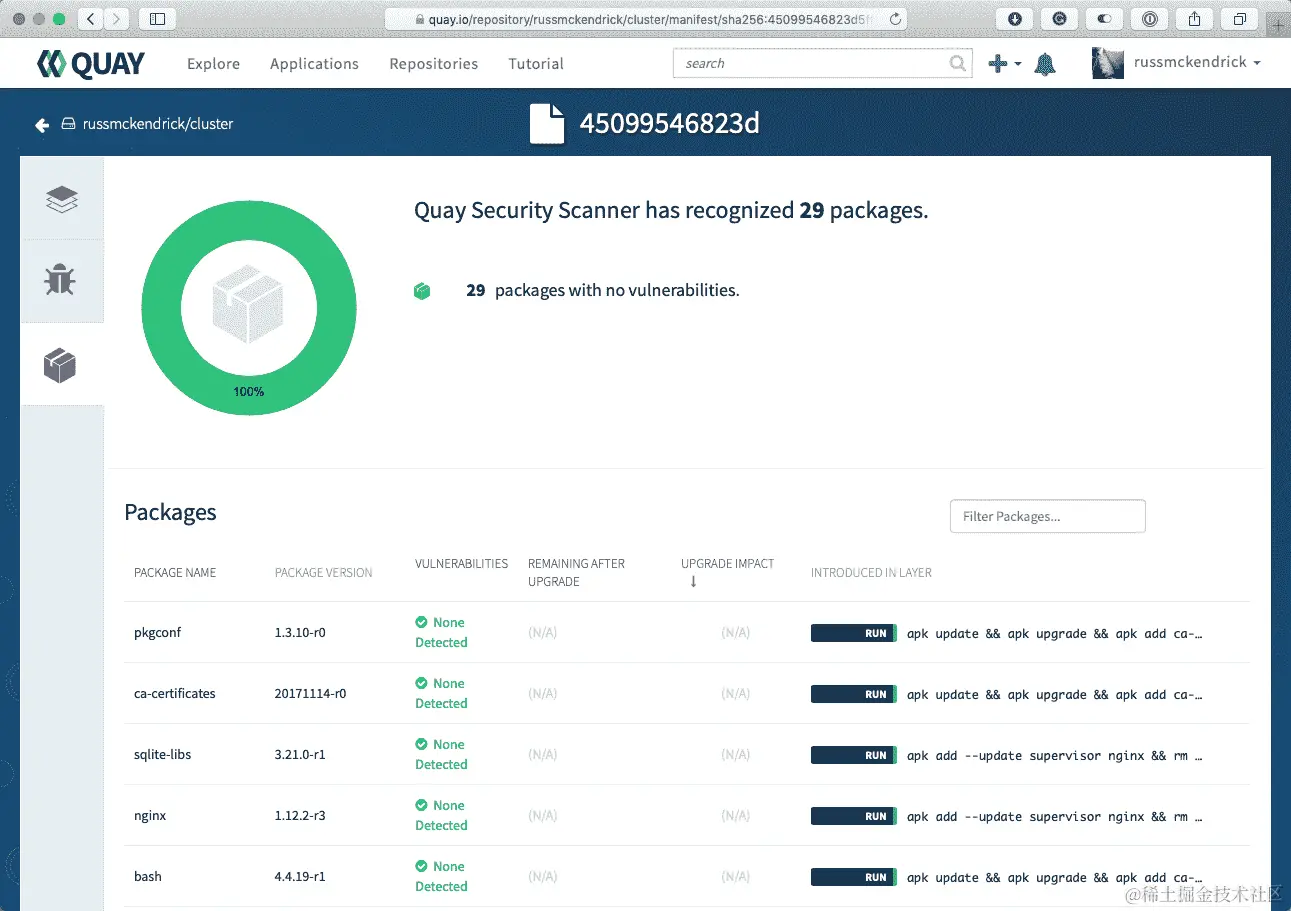Sort by Introduced In Layer column
The width and height of the screenshot is (1291, 911).
[871, 573]
